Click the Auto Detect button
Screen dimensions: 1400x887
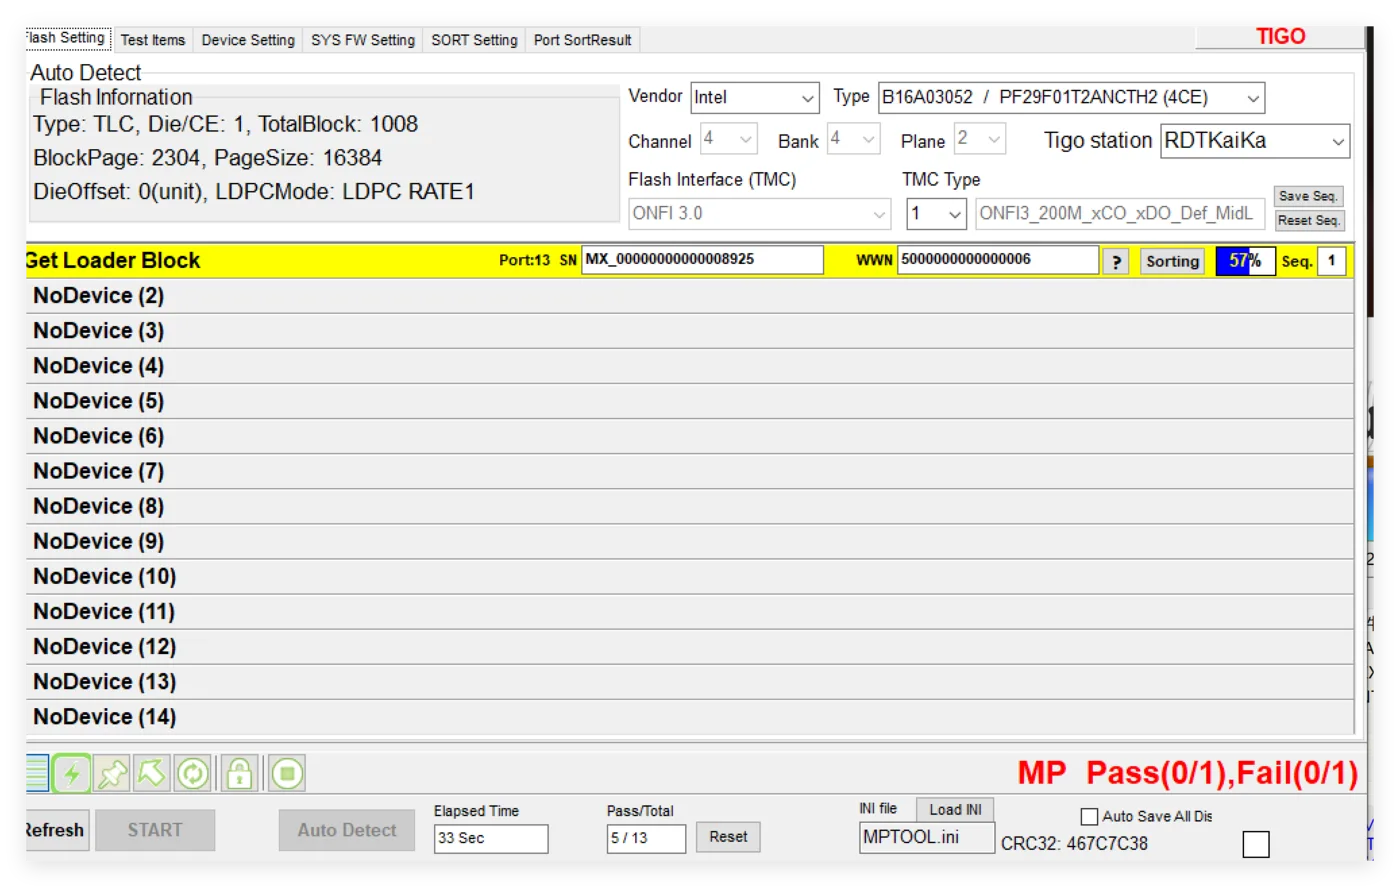[x=347, y=830]
